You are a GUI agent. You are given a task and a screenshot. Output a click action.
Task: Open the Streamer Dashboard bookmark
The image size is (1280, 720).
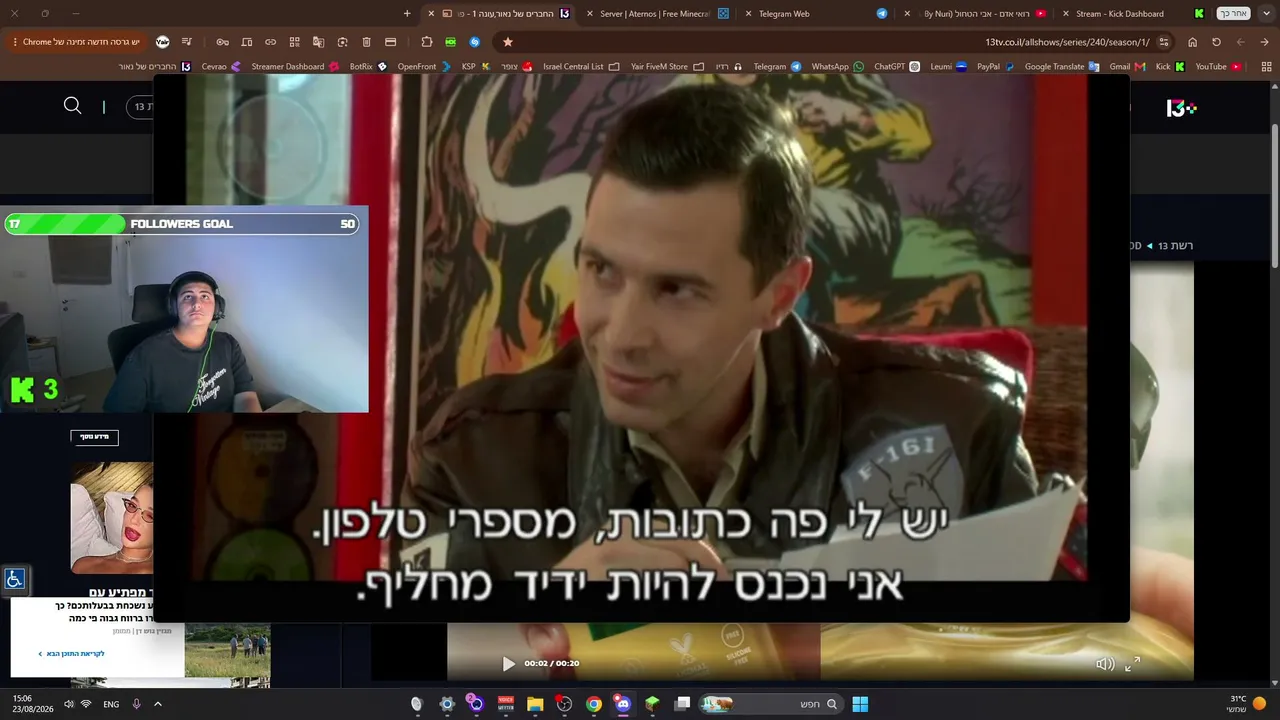tap(294, 67)
